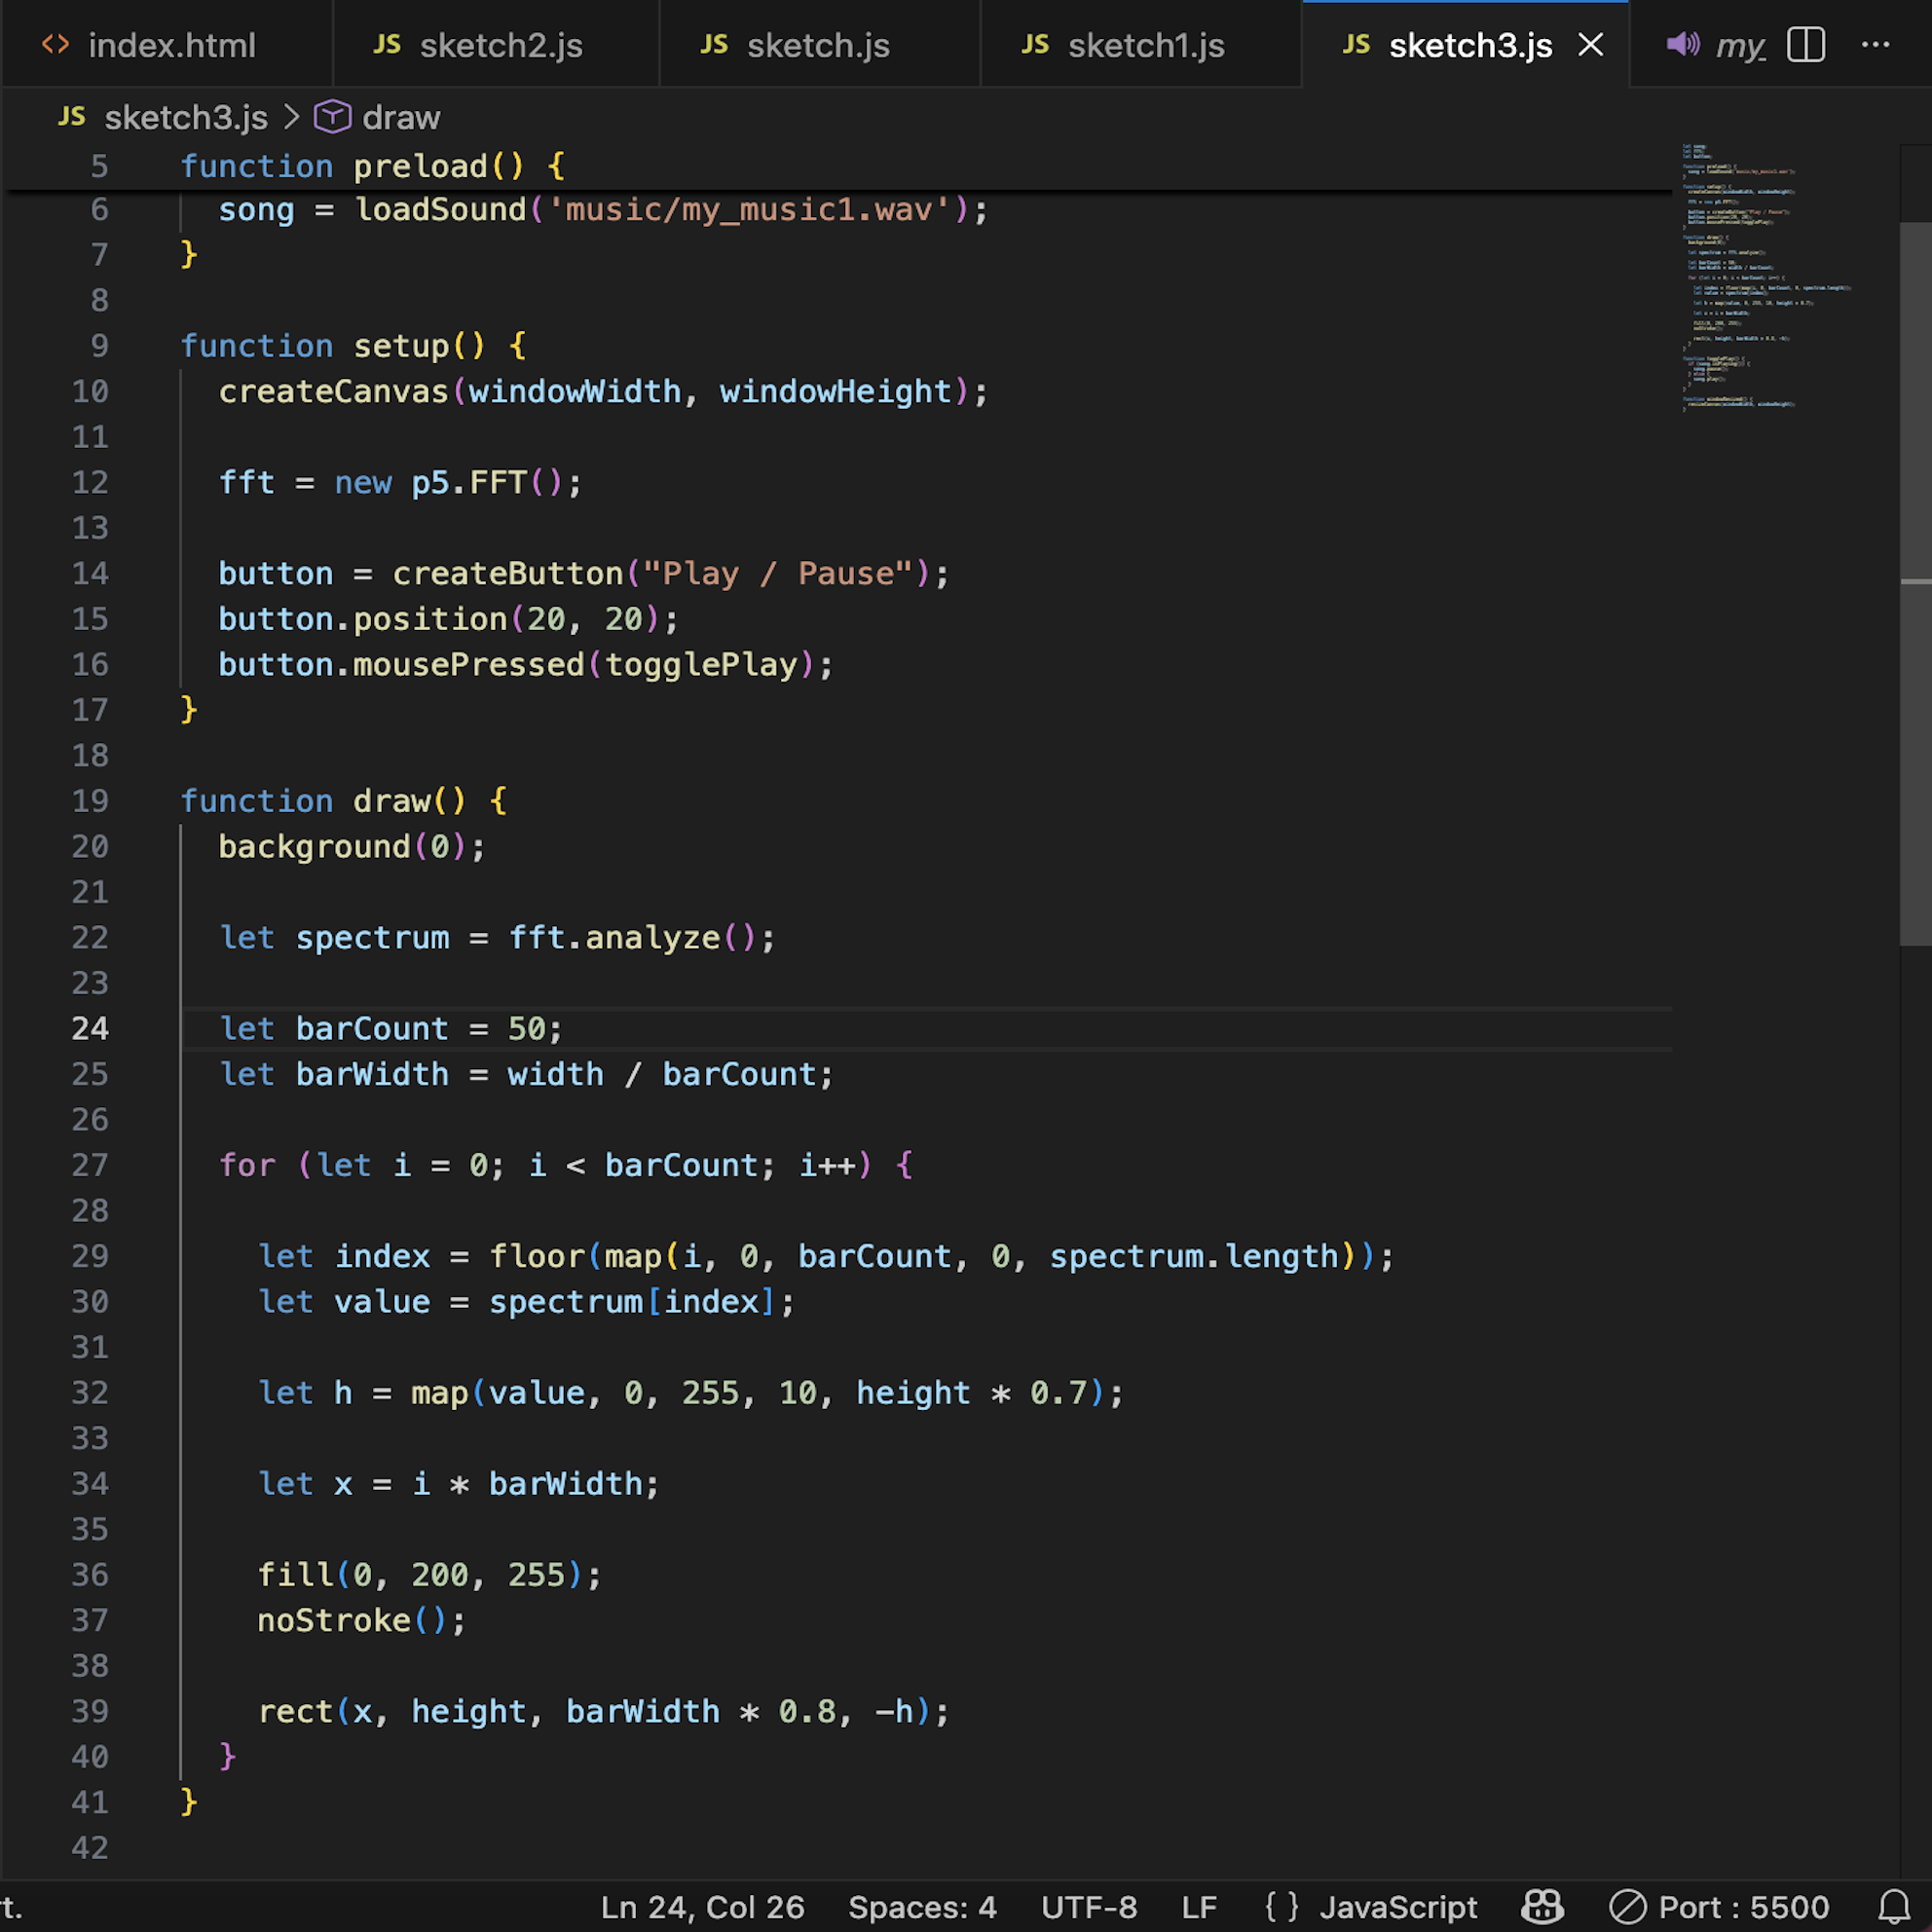This screenshot has height=1932, width=1932.
Task: Click spectrum.length on line 29
Action: click(1194, 1257)
